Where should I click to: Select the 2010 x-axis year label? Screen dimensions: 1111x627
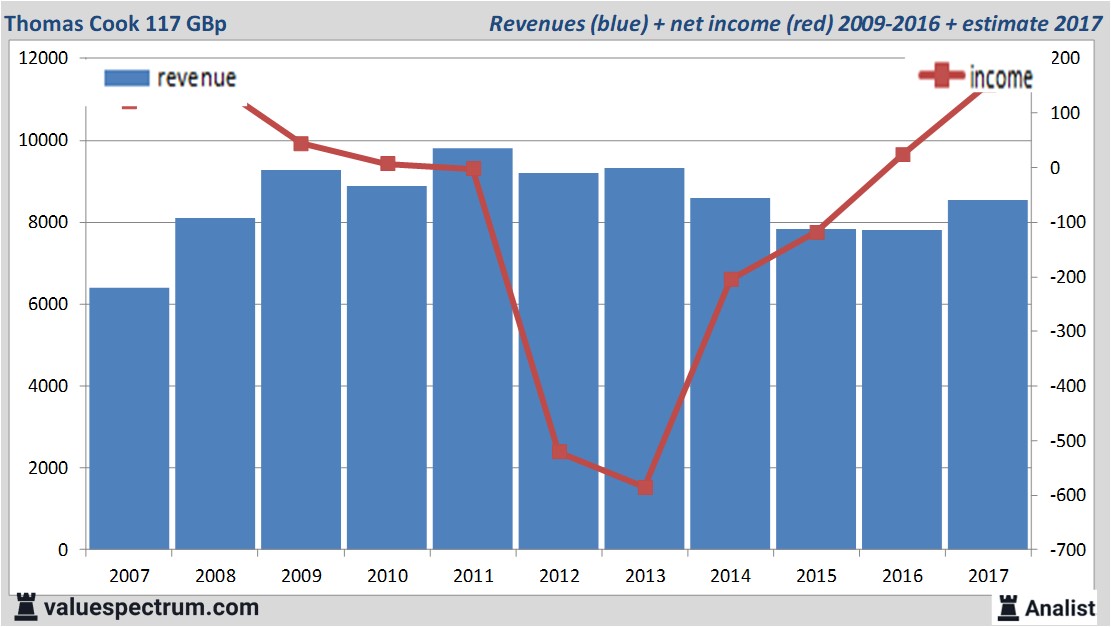pyautogui.click(x=388, y=575)
